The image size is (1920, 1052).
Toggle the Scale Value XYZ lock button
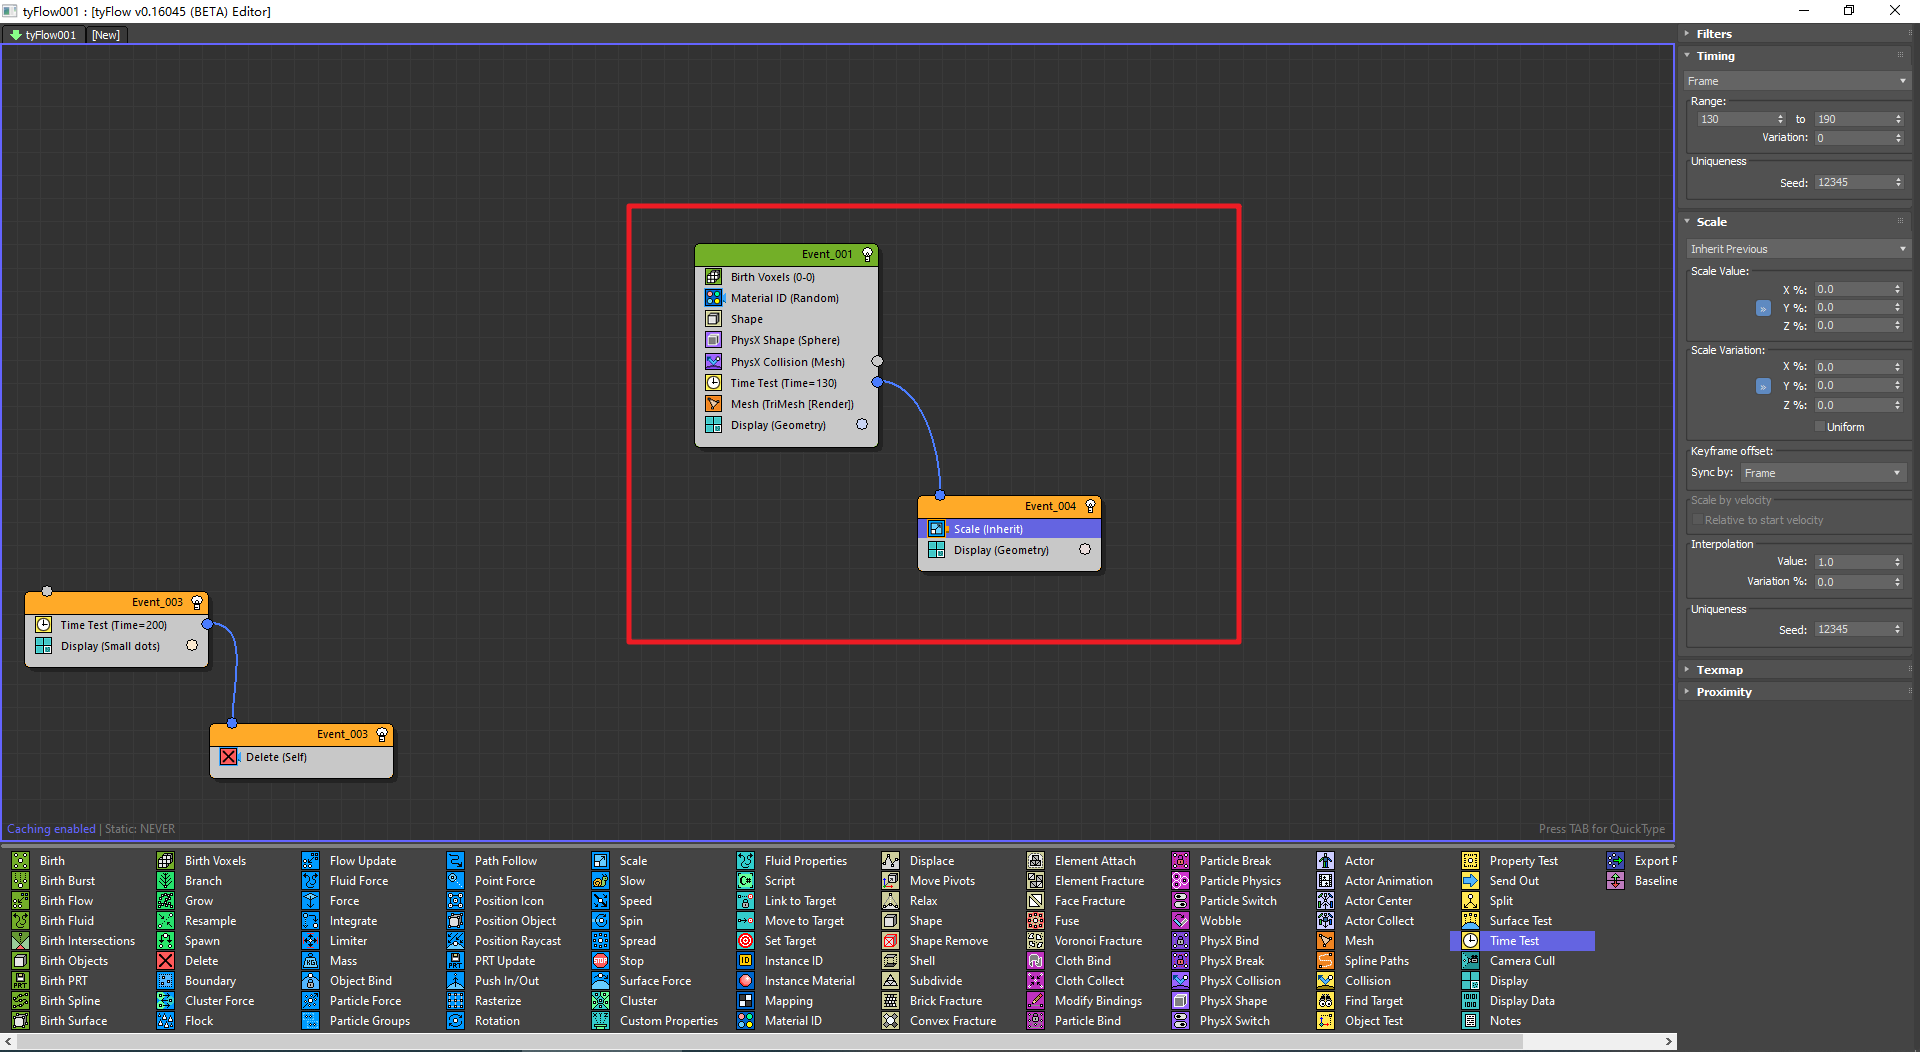click(1763, 308)
